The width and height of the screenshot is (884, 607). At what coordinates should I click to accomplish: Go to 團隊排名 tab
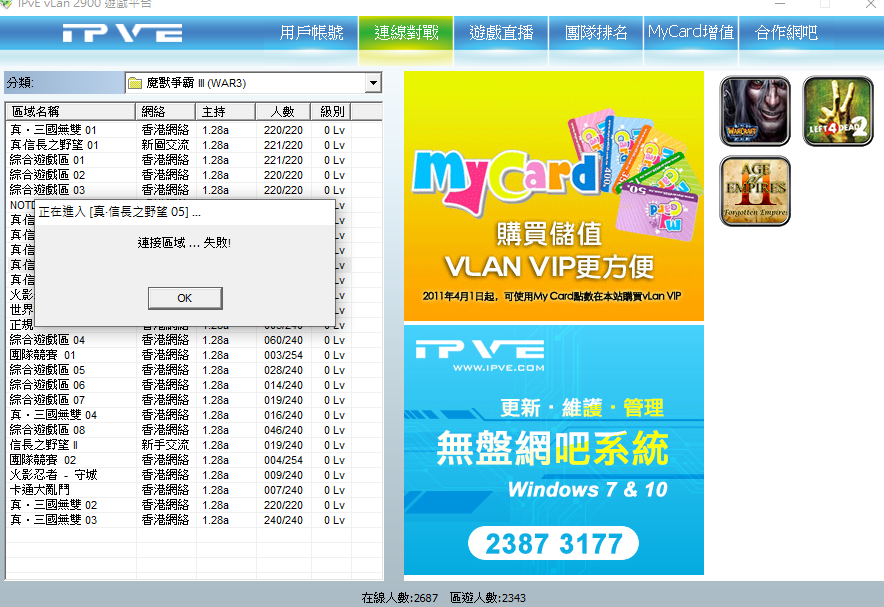[x=596, y=33]
